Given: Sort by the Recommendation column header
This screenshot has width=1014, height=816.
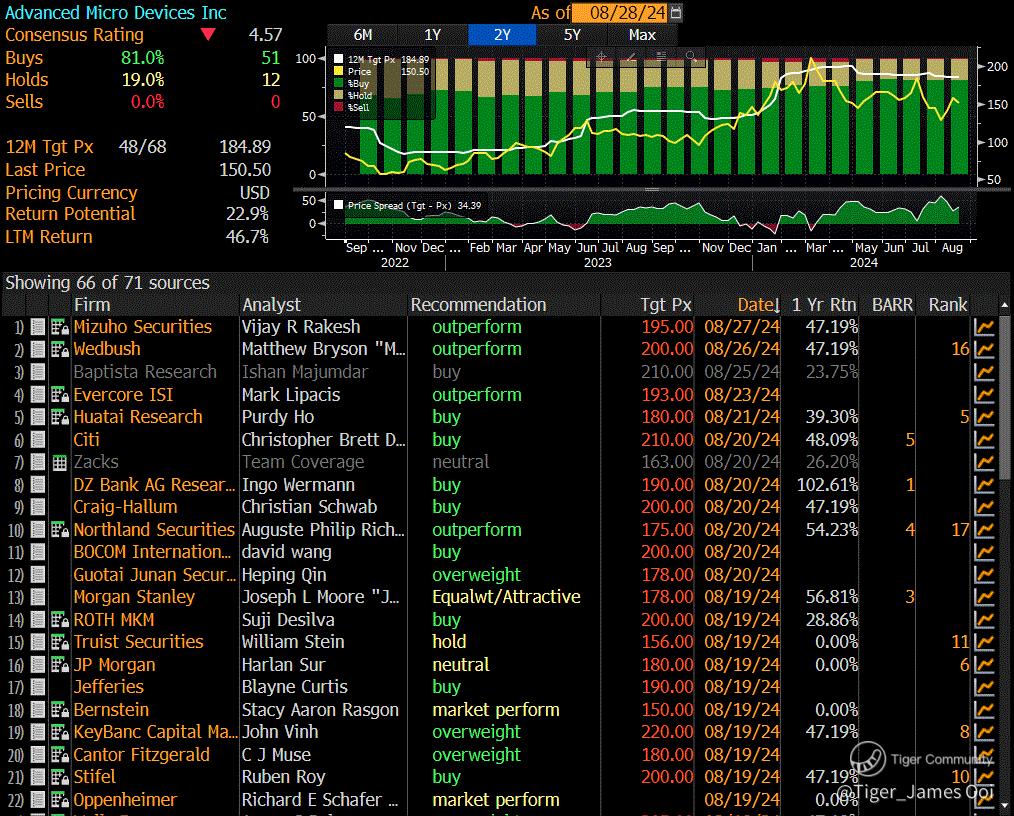Looking at the screenshot, I should tap(478, 305).
